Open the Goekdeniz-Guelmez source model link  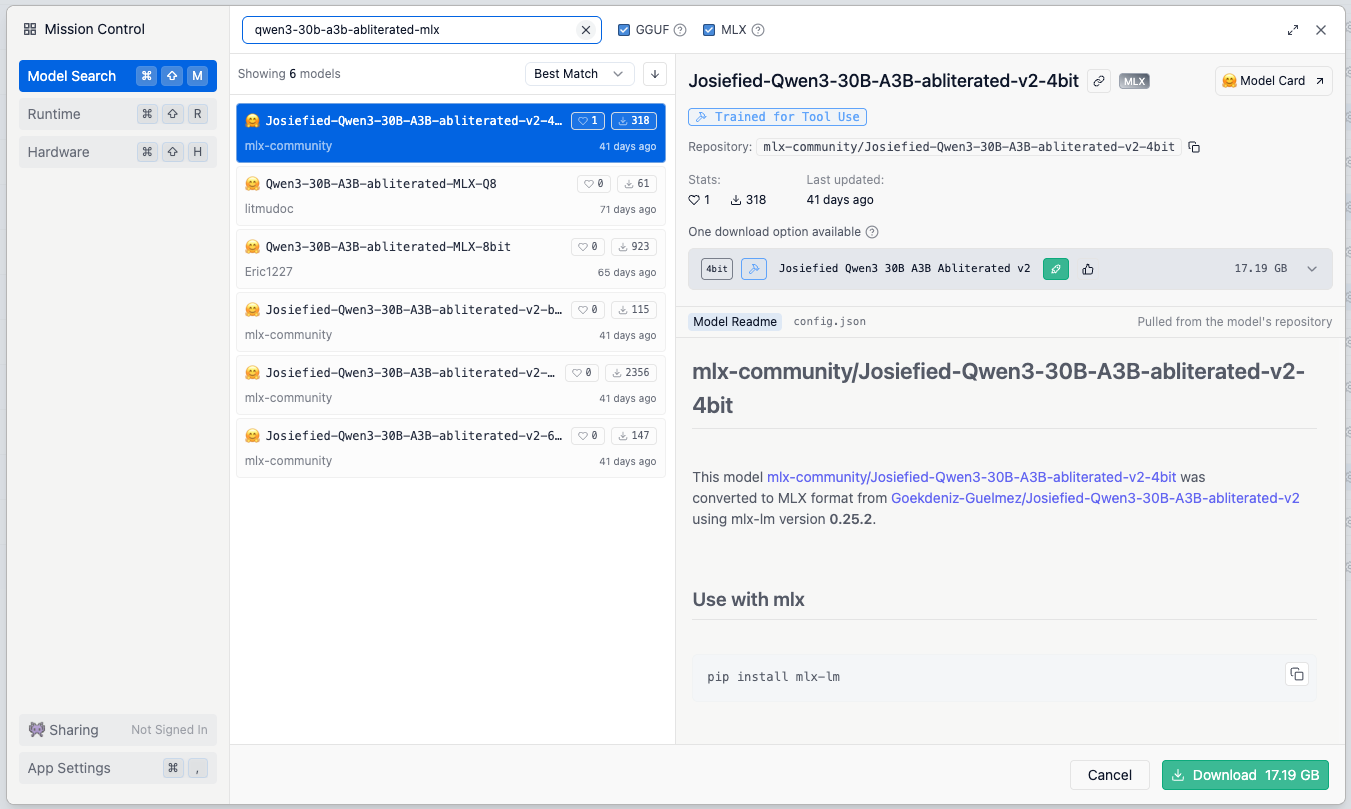(x=1095, y=498)
